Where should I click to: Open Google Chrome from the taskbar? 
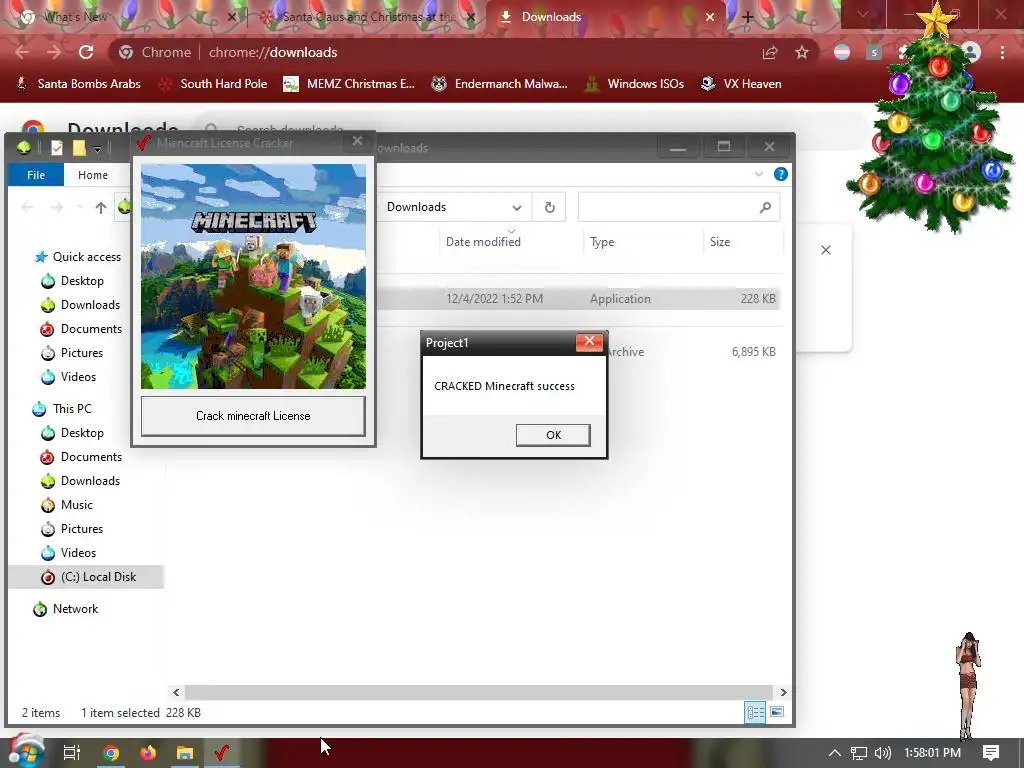point(111,753)
